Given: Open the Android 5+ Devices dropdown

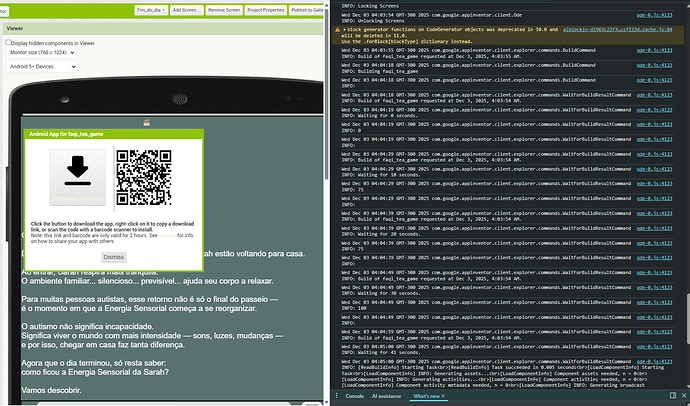Looking at the screenshot, I should coord(41,66).
